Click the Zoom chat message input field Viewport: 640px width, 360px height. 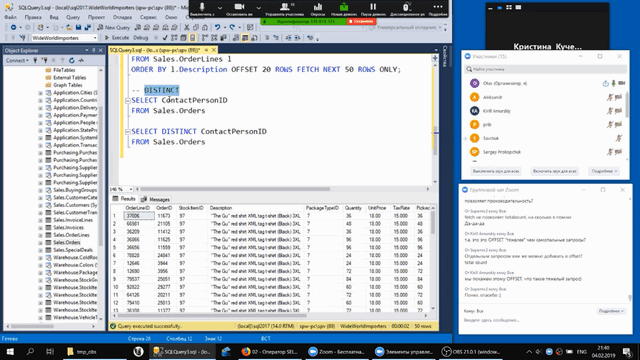pos(545,320)
